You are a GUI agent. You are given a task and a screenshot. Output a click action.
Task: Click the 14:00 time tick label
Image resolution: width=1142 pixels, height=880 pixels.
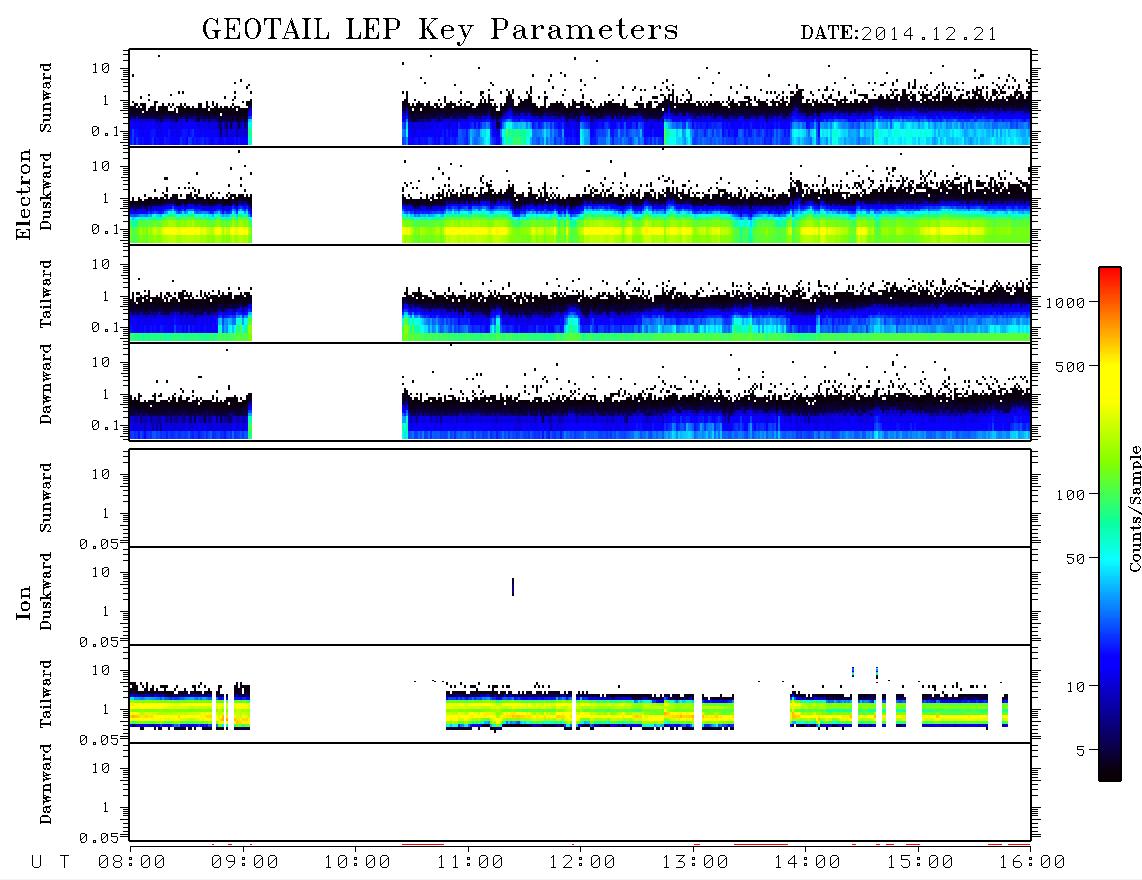tap(807, 863)
